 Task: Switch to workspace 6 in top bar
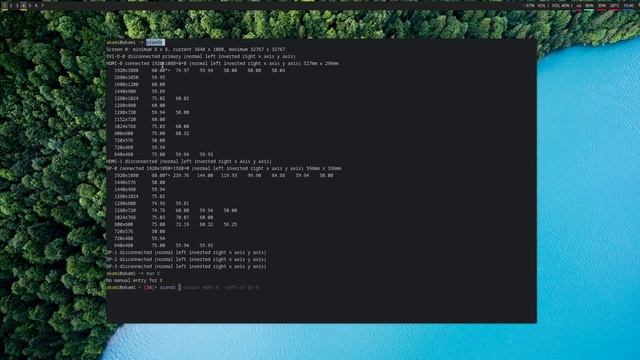[36, 5]
